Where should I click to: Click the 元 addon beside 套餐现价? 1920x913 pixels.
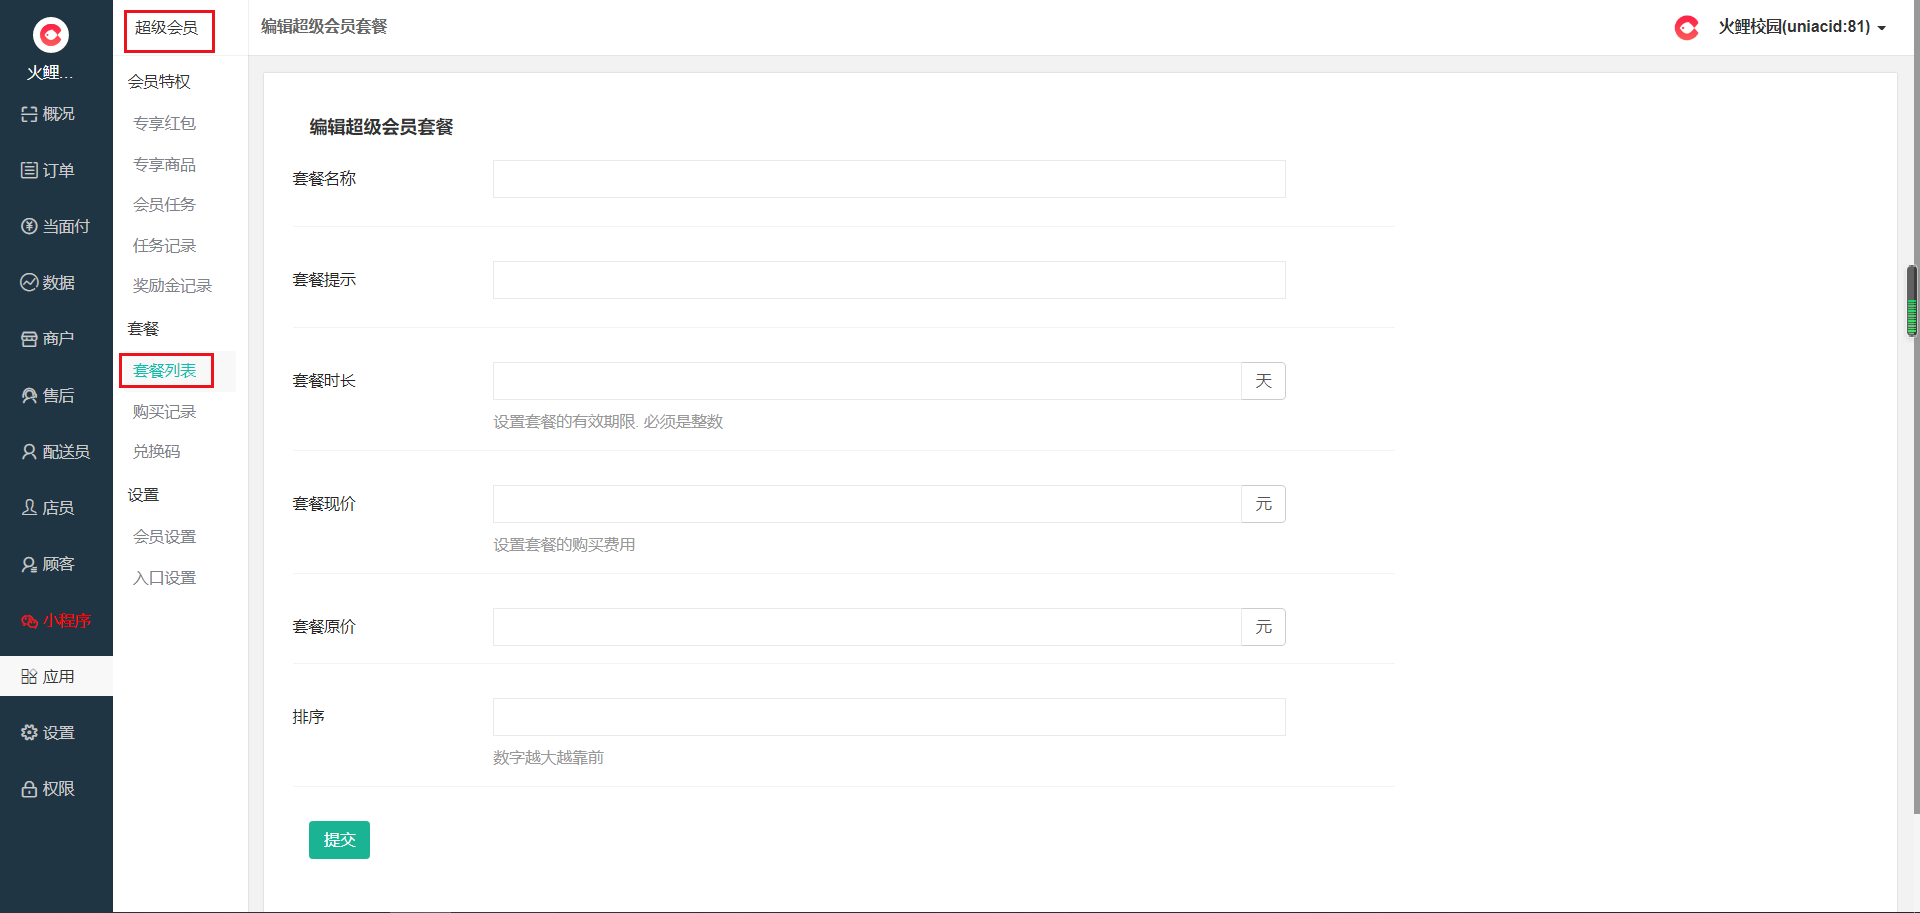tap(1264, 504)
